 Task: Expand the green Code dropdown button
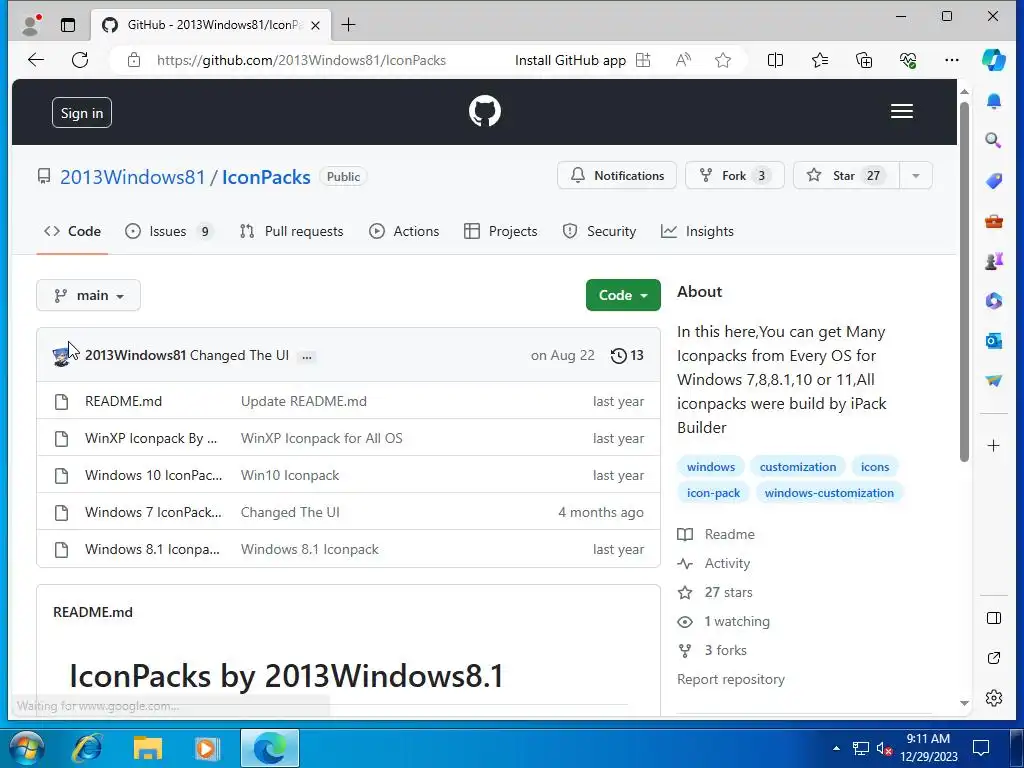[x=623, y=295]
